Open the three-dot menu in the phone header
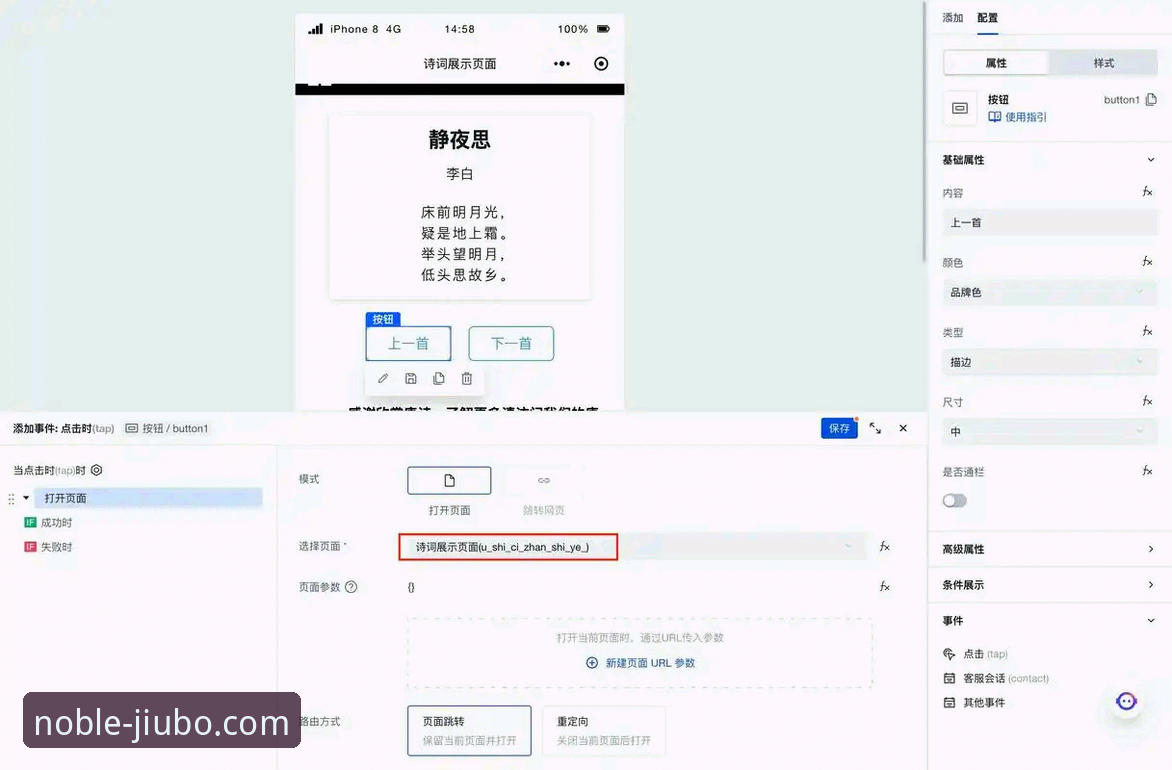This screenshot has height=770, width=1172. [x=561, y=64]
